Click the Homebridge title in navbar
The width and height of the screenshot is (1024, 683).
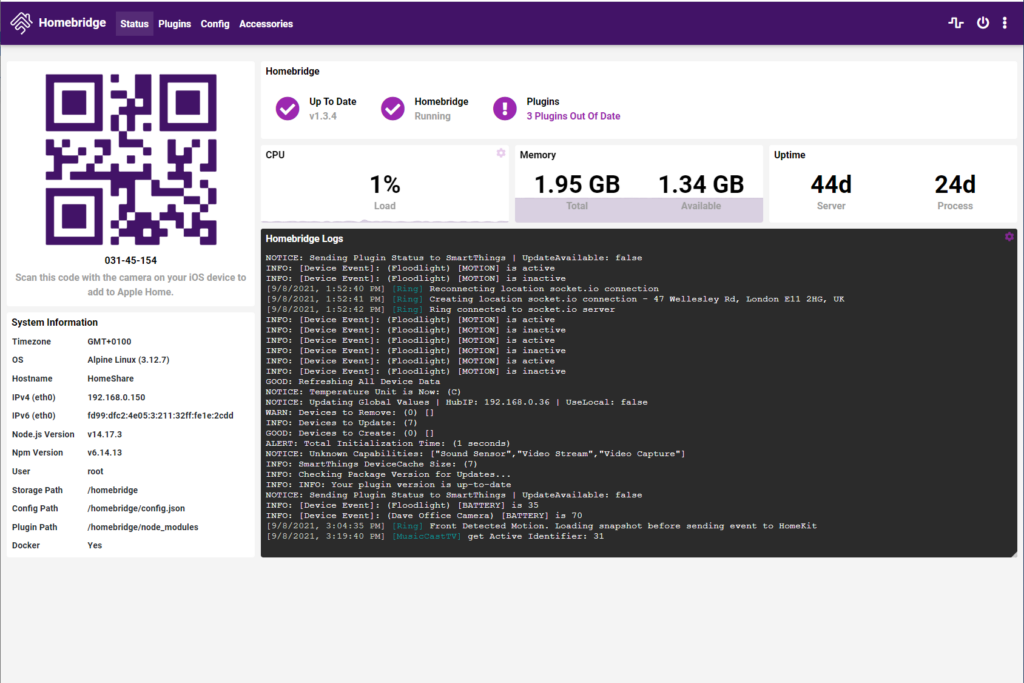pos(72,23)
